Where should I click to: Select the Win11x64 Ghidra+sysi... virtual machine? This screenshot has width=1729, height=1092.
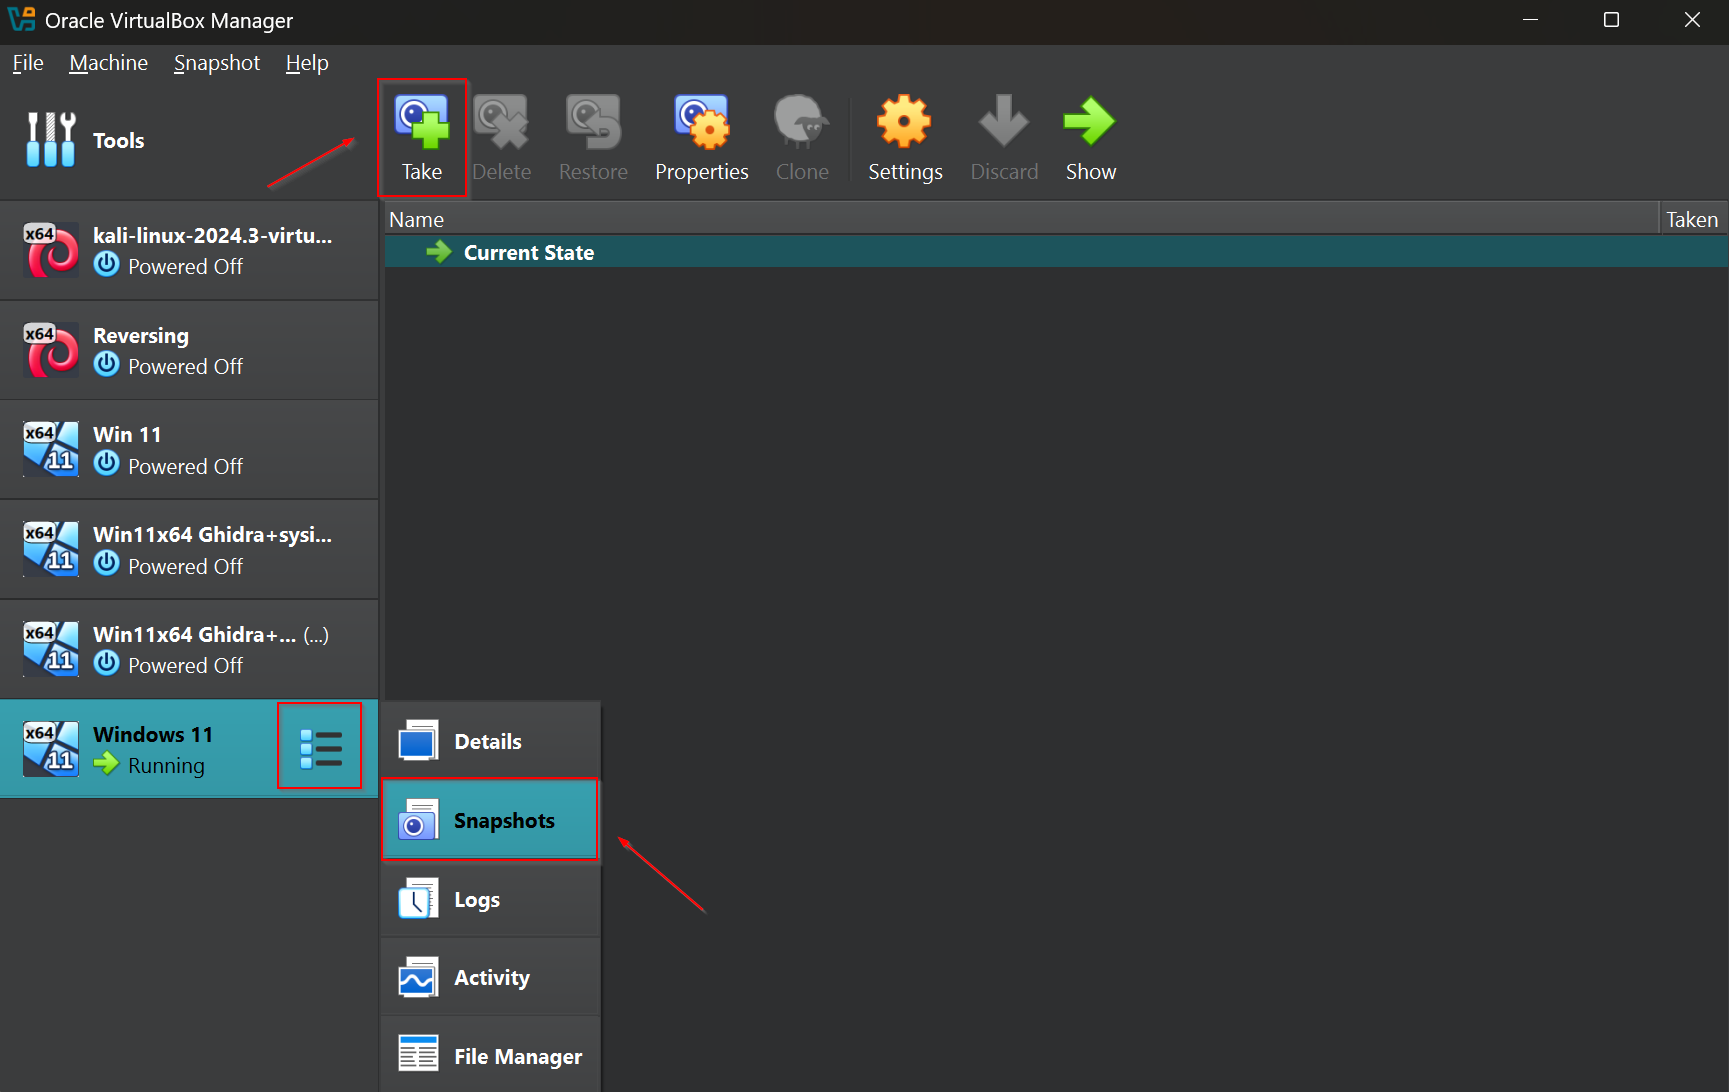click(189, 550)
